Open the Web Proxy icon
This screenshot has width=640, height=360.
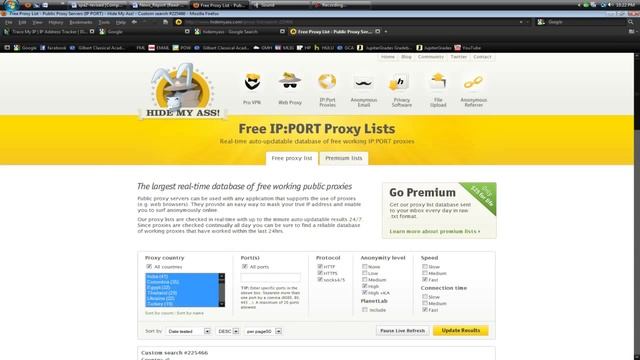290,80
